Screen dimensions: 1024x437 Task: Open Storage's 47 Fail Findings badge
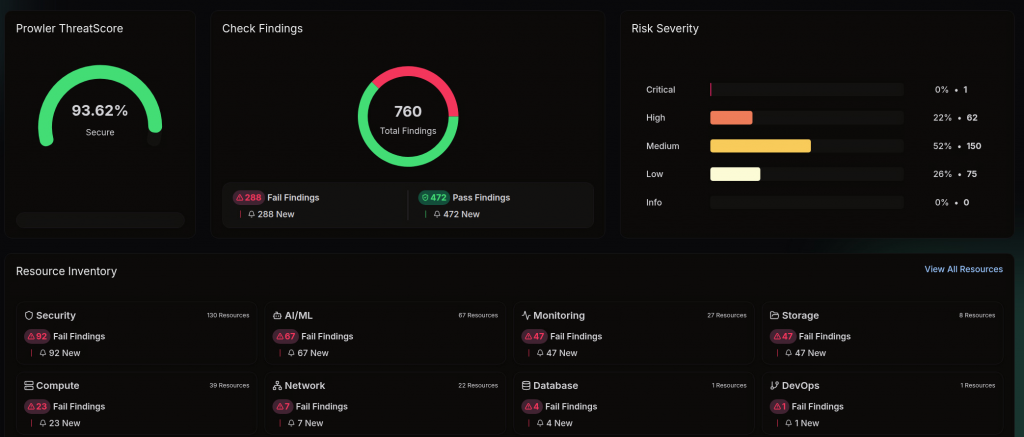click(x=783, y=336)
